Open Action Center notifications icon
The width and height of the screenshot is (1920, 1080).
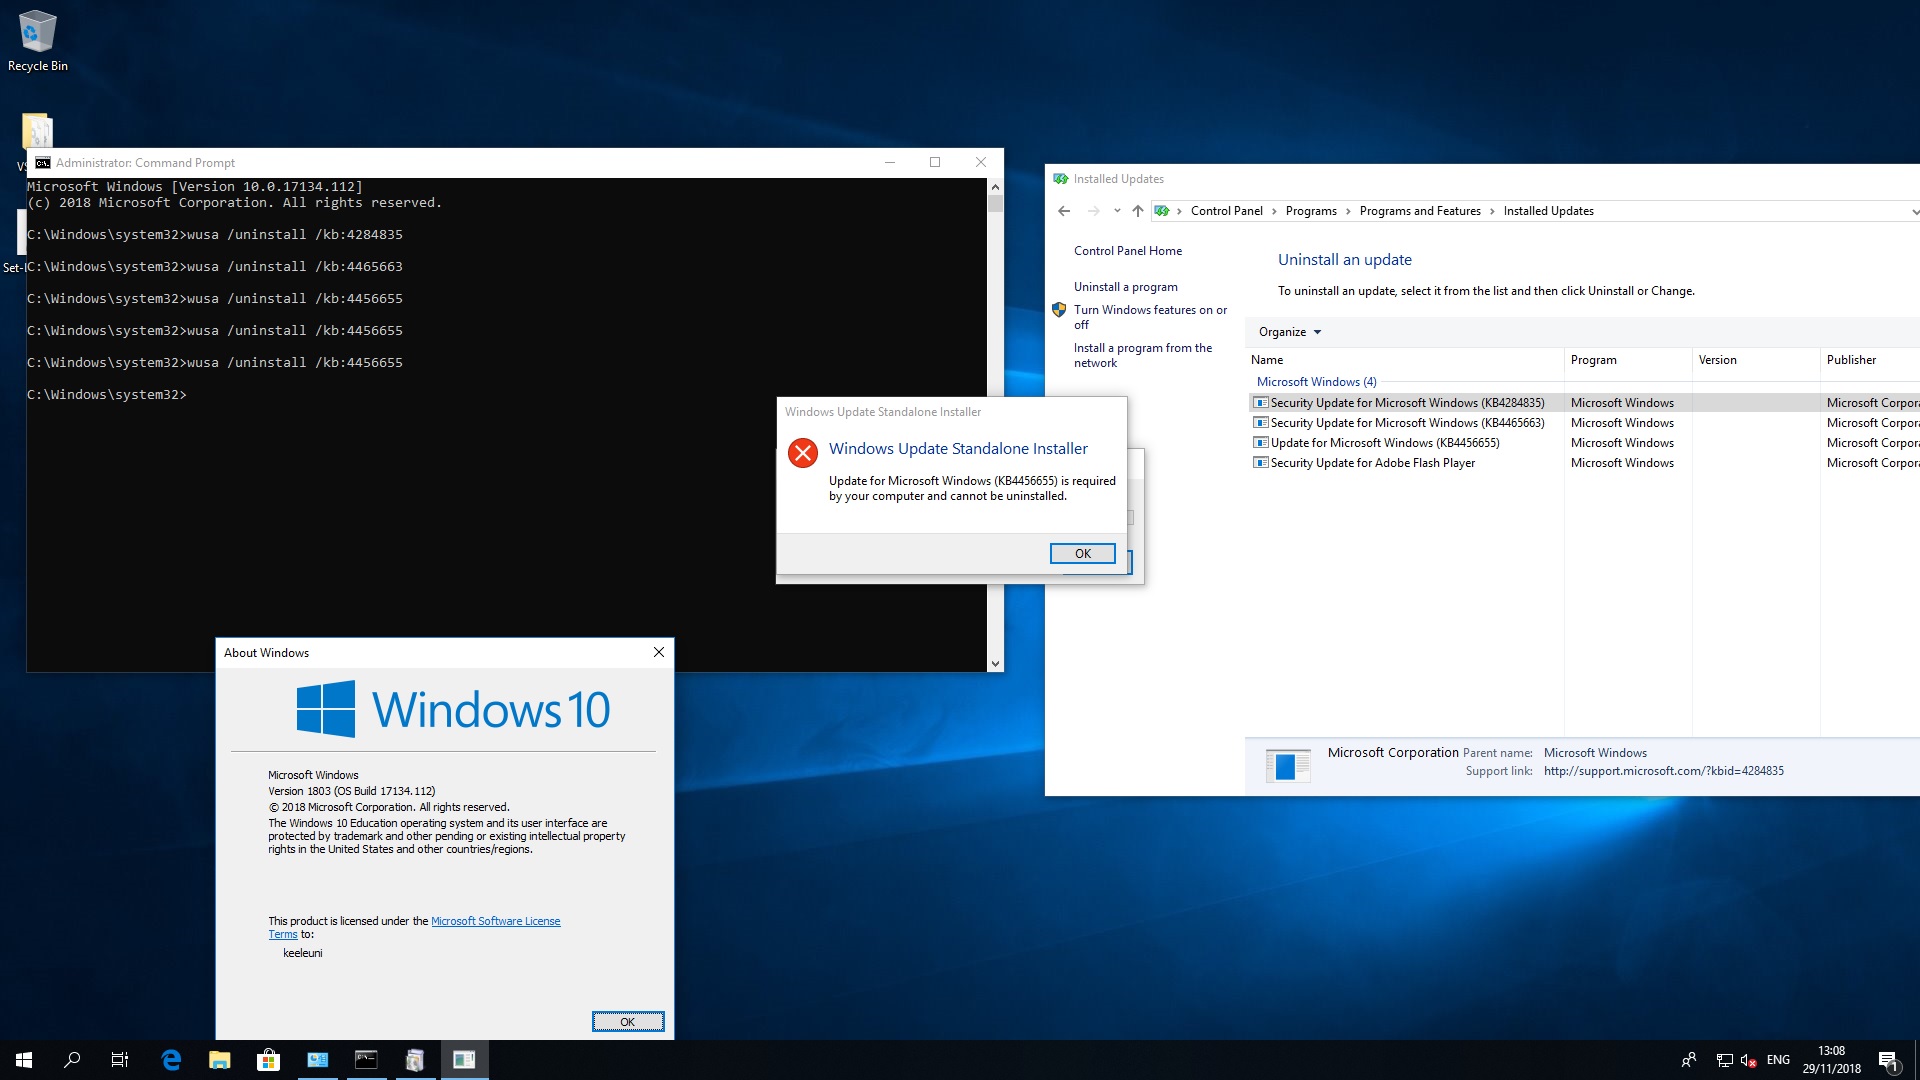coord(1889,1060)
